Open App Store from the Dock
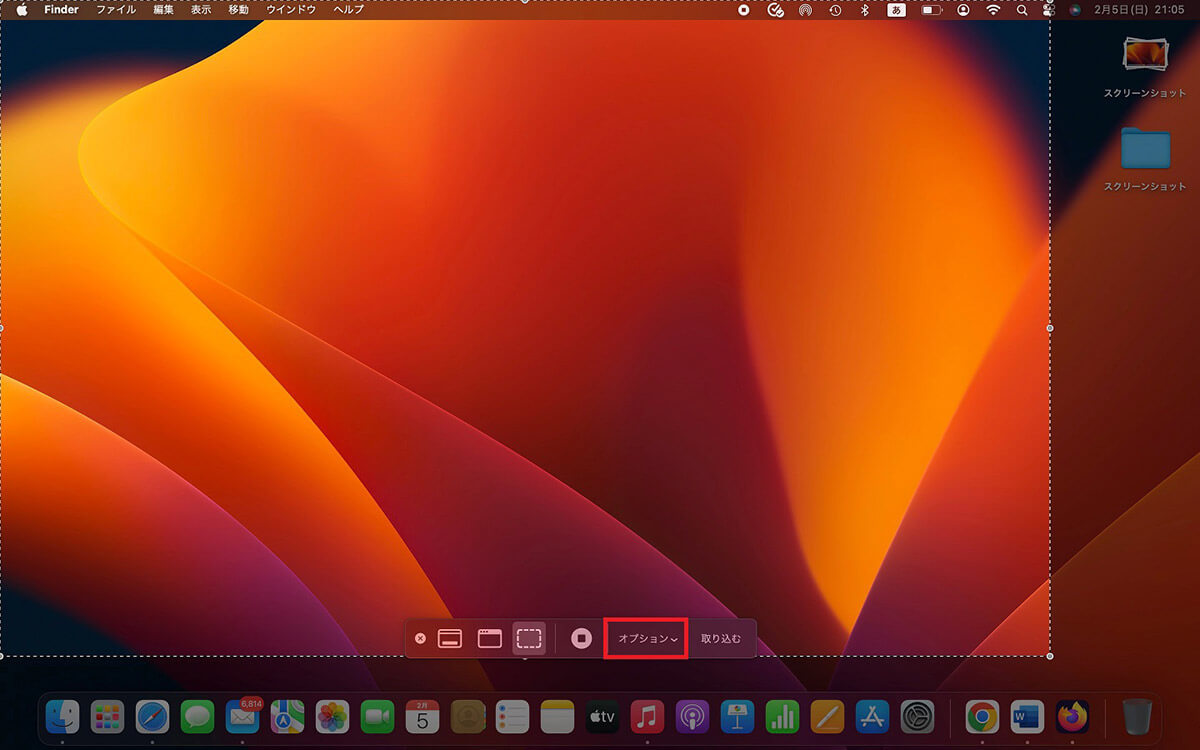The image size is (1200, 750). (x=872, y=716)
